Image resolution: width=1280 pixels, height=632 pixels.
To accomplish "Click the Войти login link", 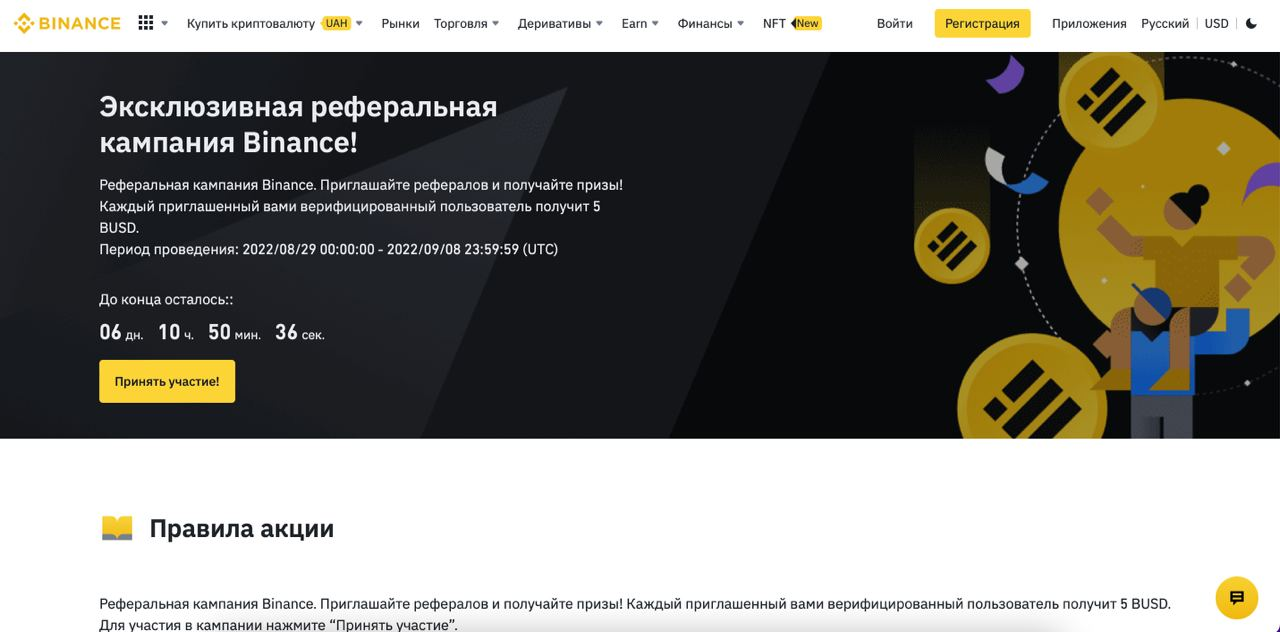I will 895,23.
